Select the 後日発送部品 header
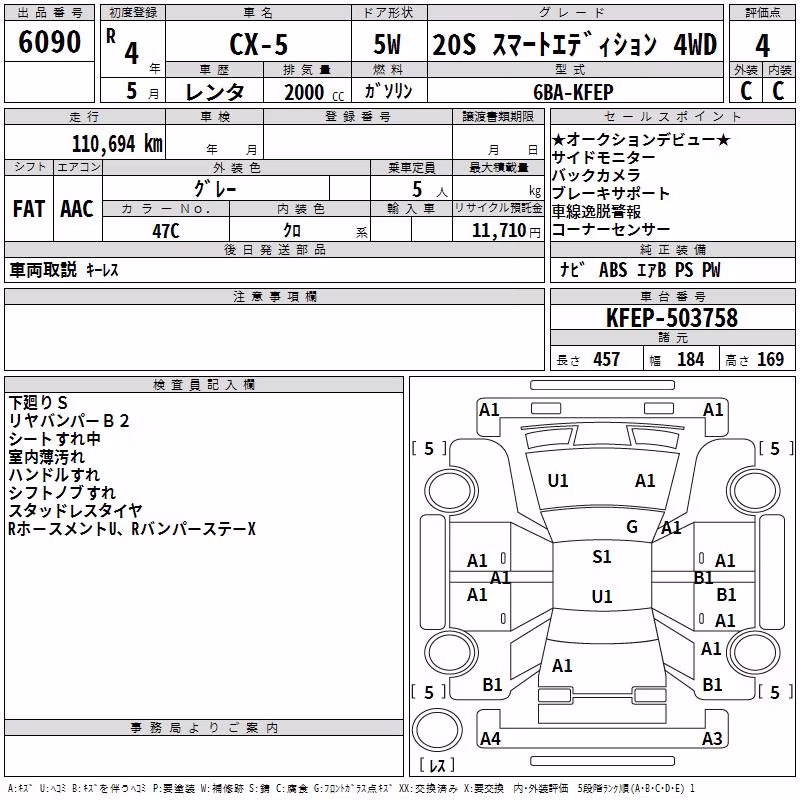Viewport: 800px width, 800px height. click(274, 249)
